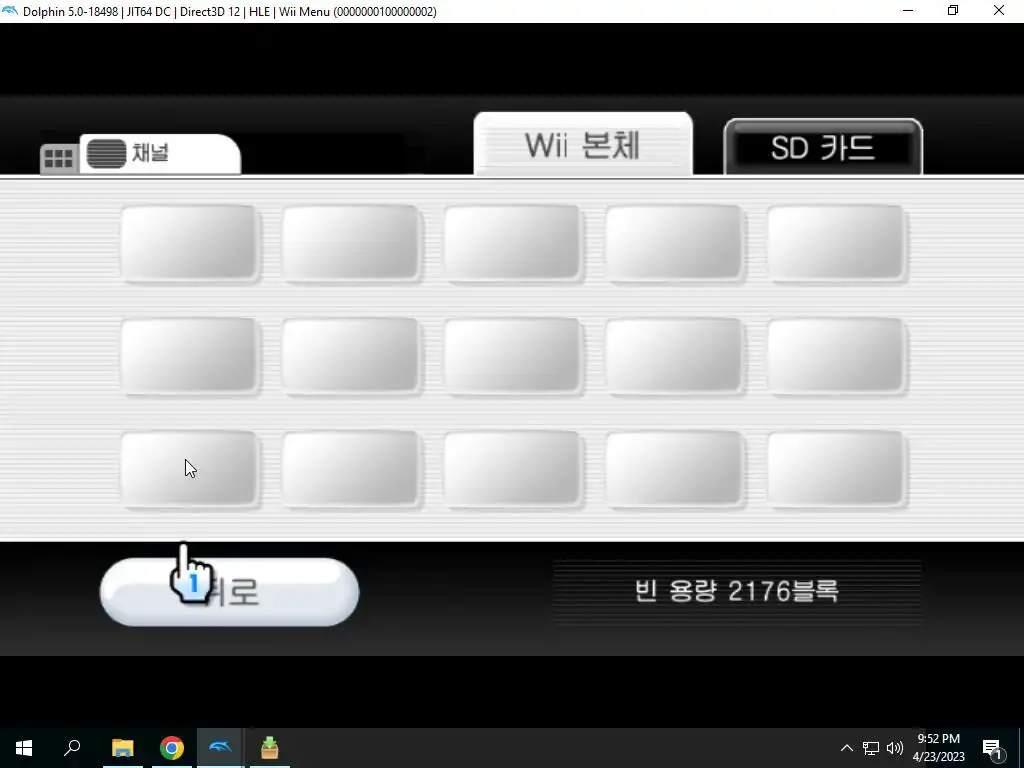
Task: Click the grid view icon beside 채널
Action: coord(59,159)
